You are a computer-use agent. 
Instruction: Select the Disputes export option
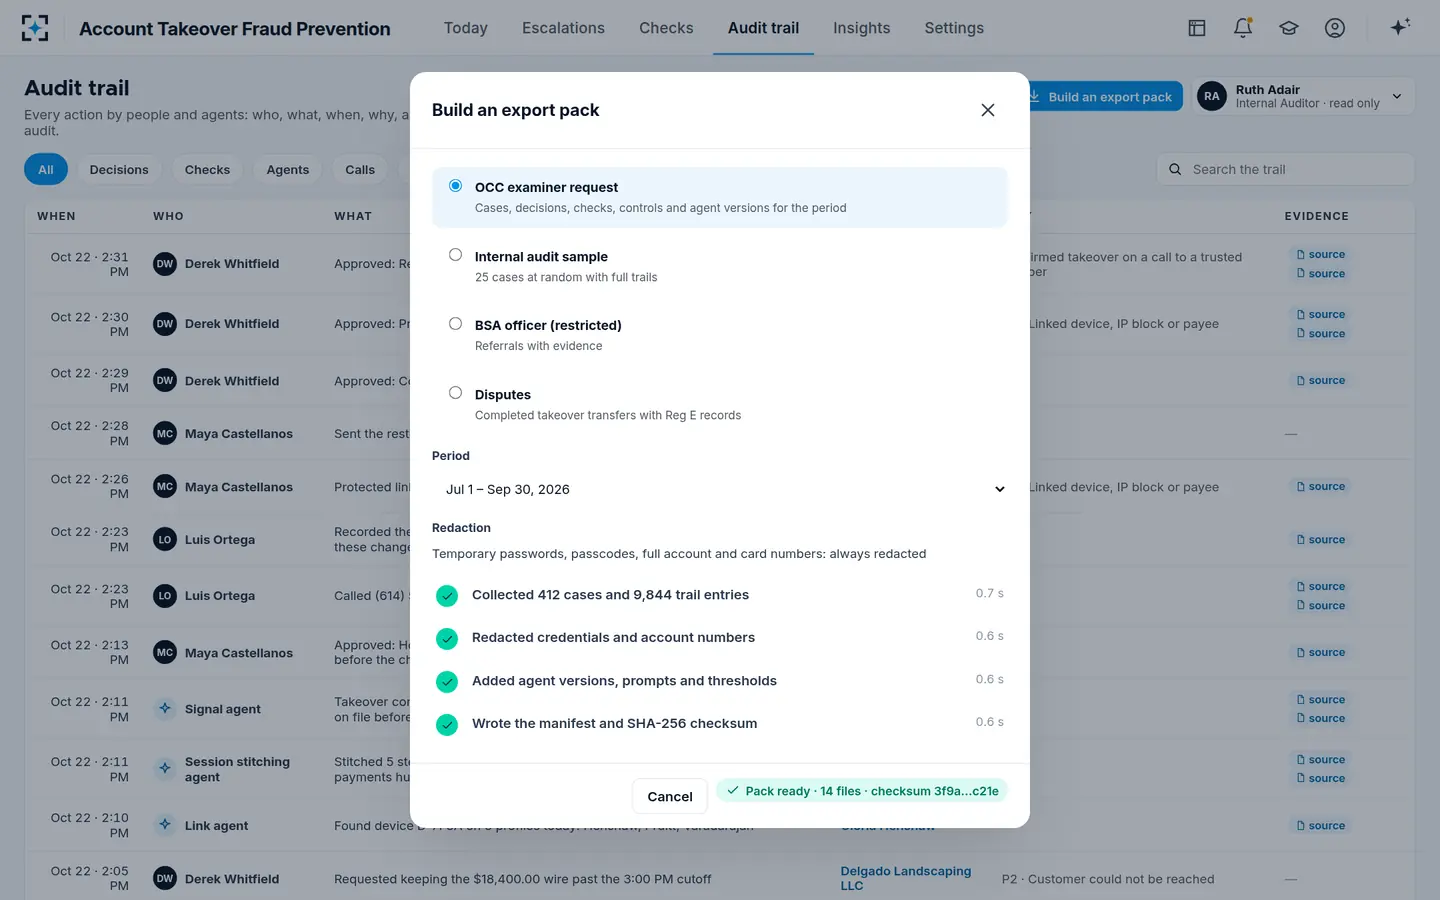[x=719, y=404]
